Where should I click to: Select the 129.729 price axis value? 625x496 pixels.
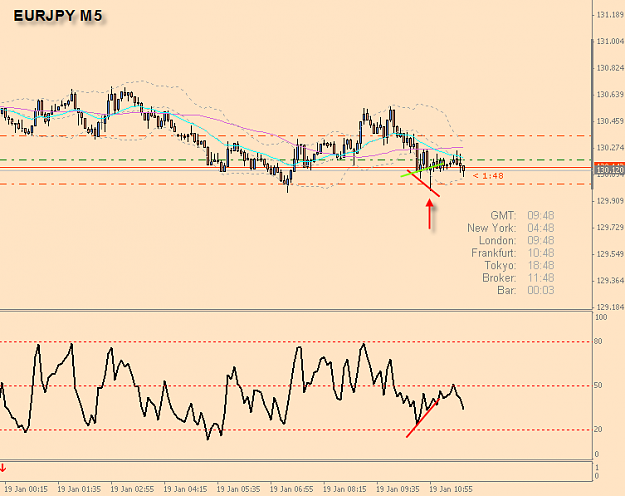coord(610,227)
